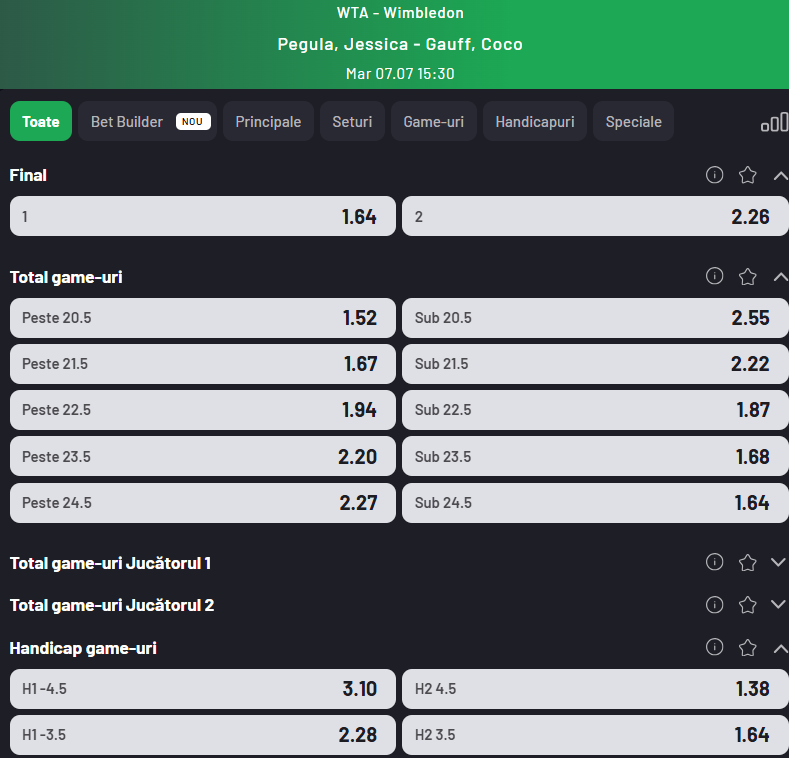Collapse the Final market section
The height and width of the screenshot is (758, 789).
[779, 176]
